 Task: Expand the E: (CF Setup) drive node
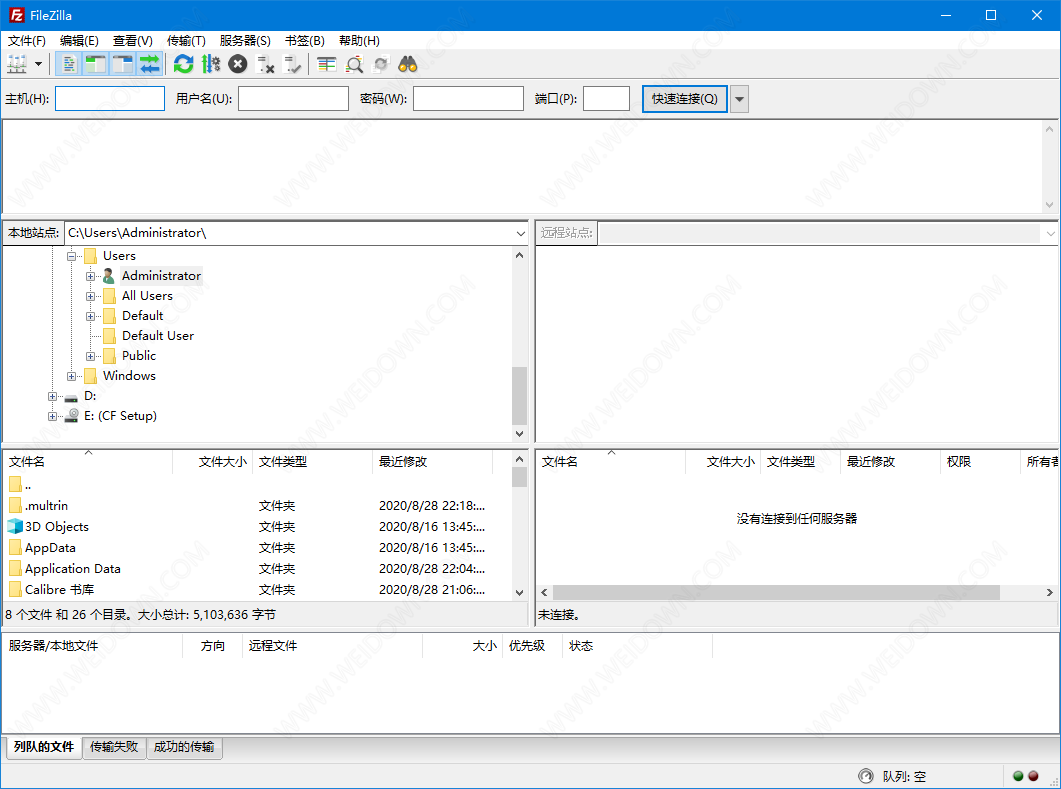(52, 416)
